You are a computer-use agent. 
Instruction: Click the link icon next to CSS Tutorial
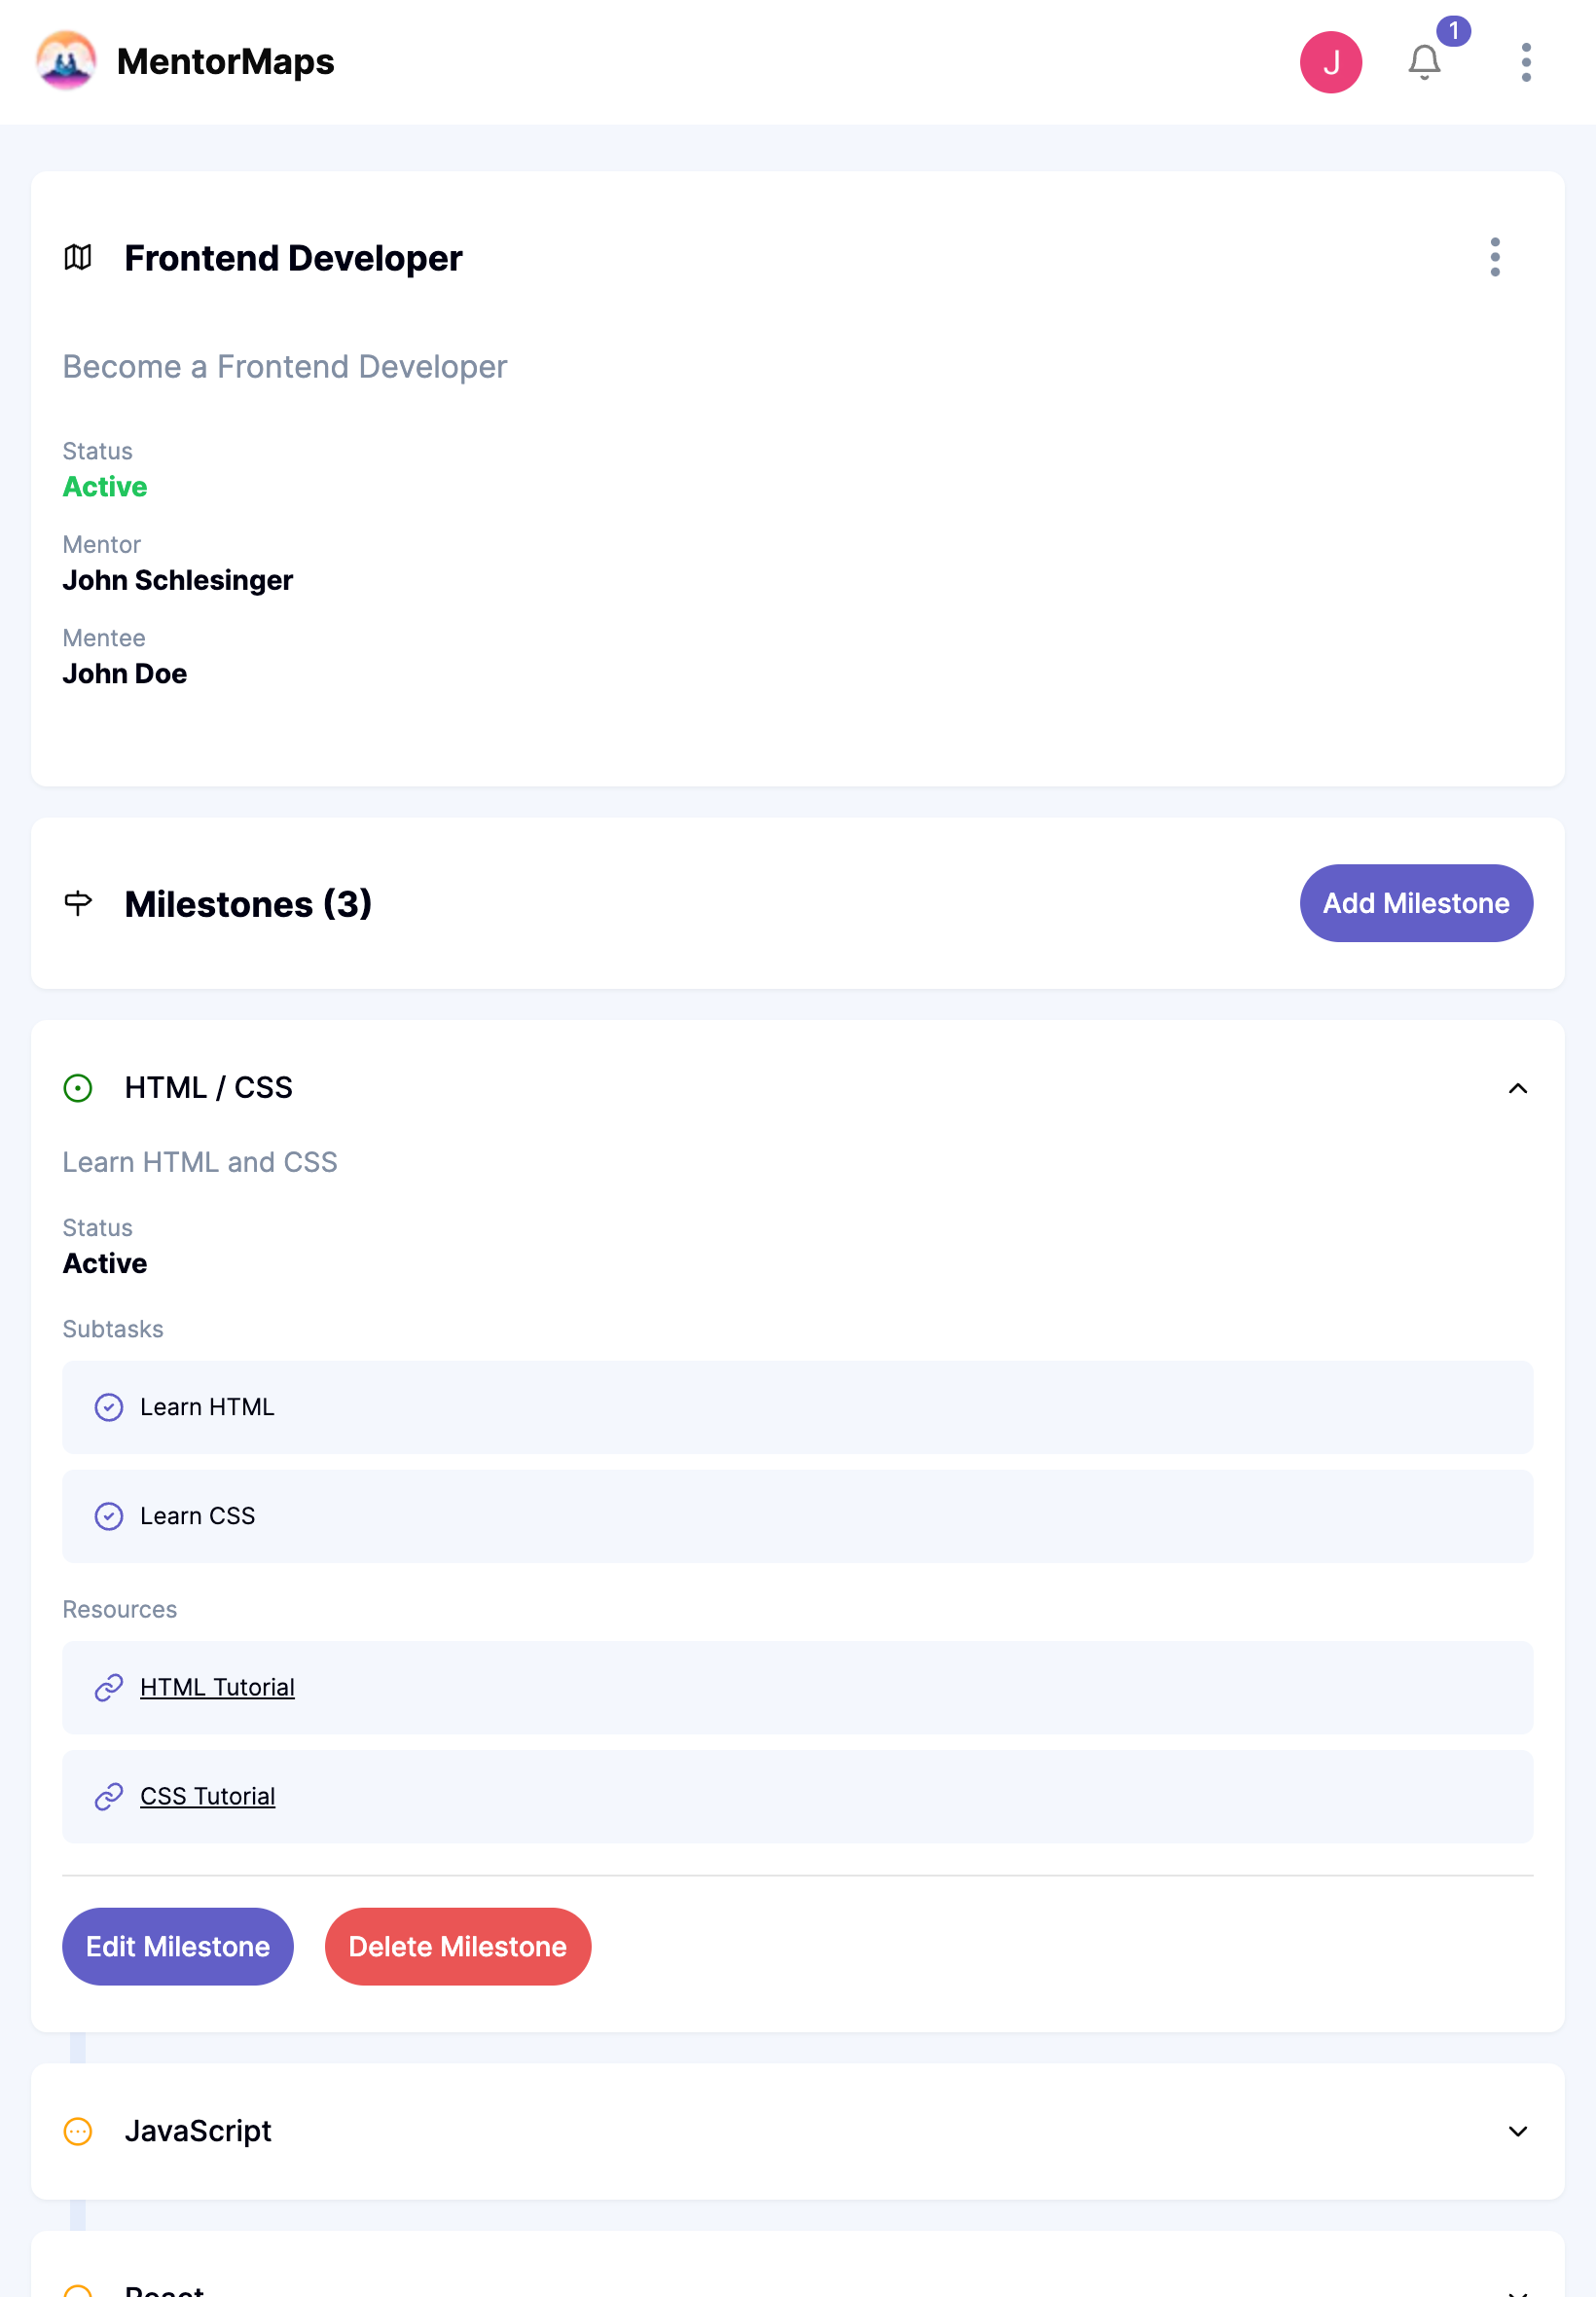[x=108, y=1797]
